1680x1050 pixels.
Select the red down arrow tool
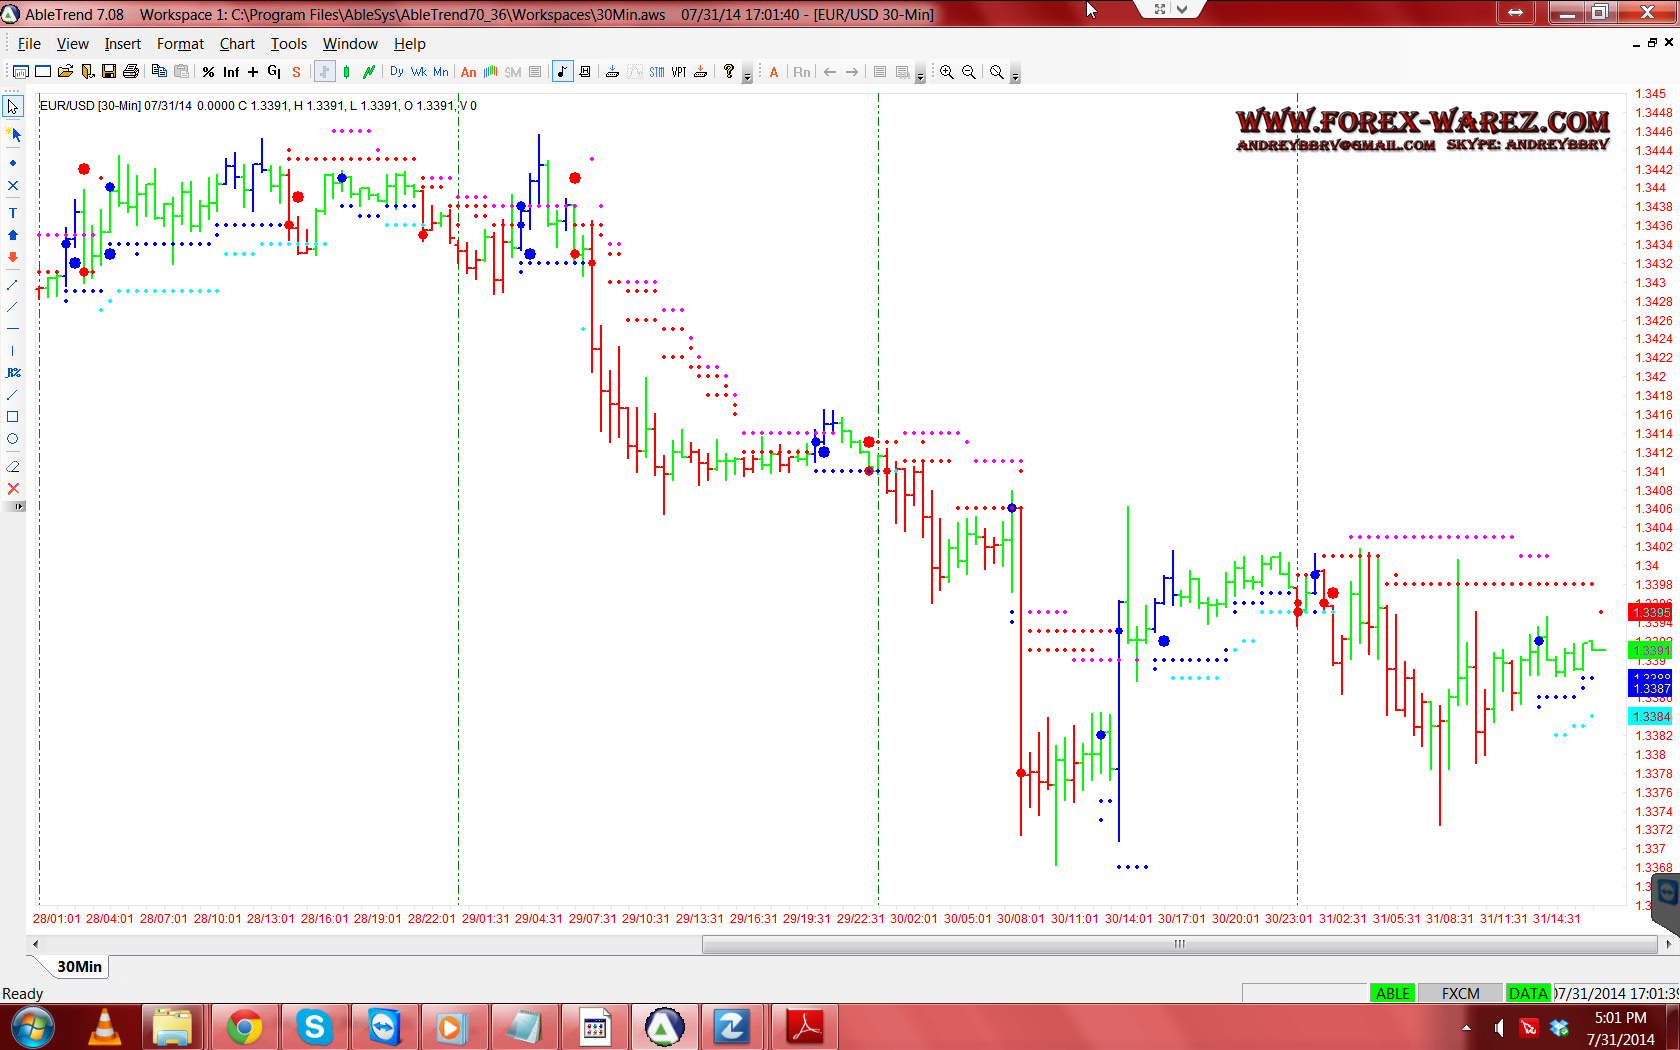coord(13,258)
